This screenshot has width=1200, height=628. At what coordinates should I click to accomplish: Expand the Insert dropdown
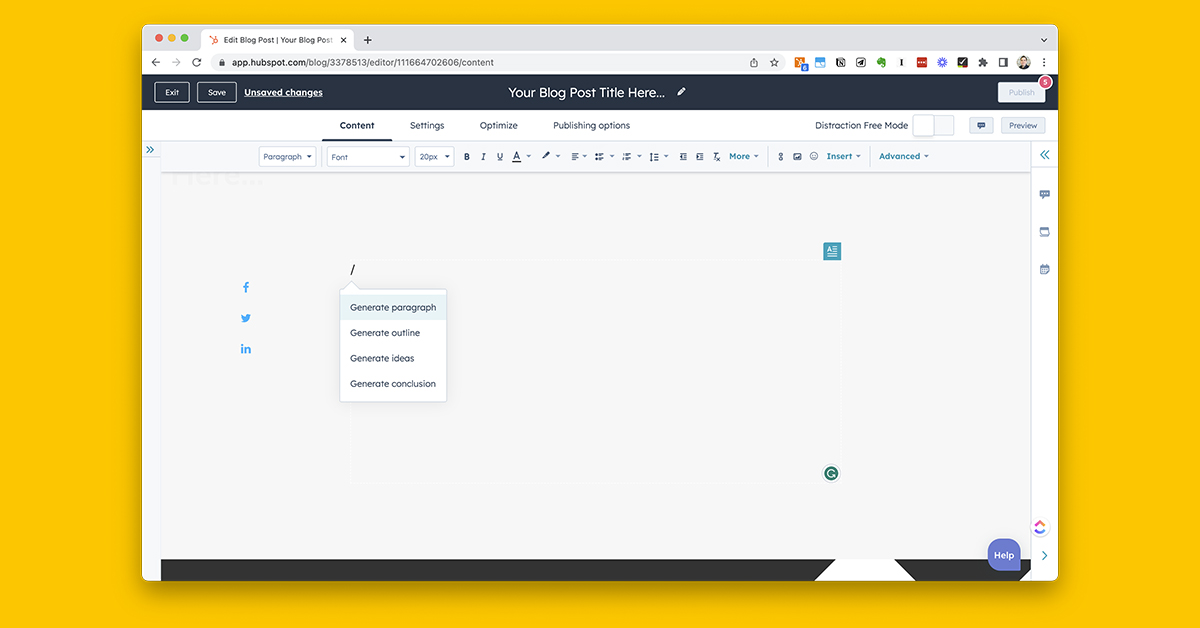coord(843,157)
